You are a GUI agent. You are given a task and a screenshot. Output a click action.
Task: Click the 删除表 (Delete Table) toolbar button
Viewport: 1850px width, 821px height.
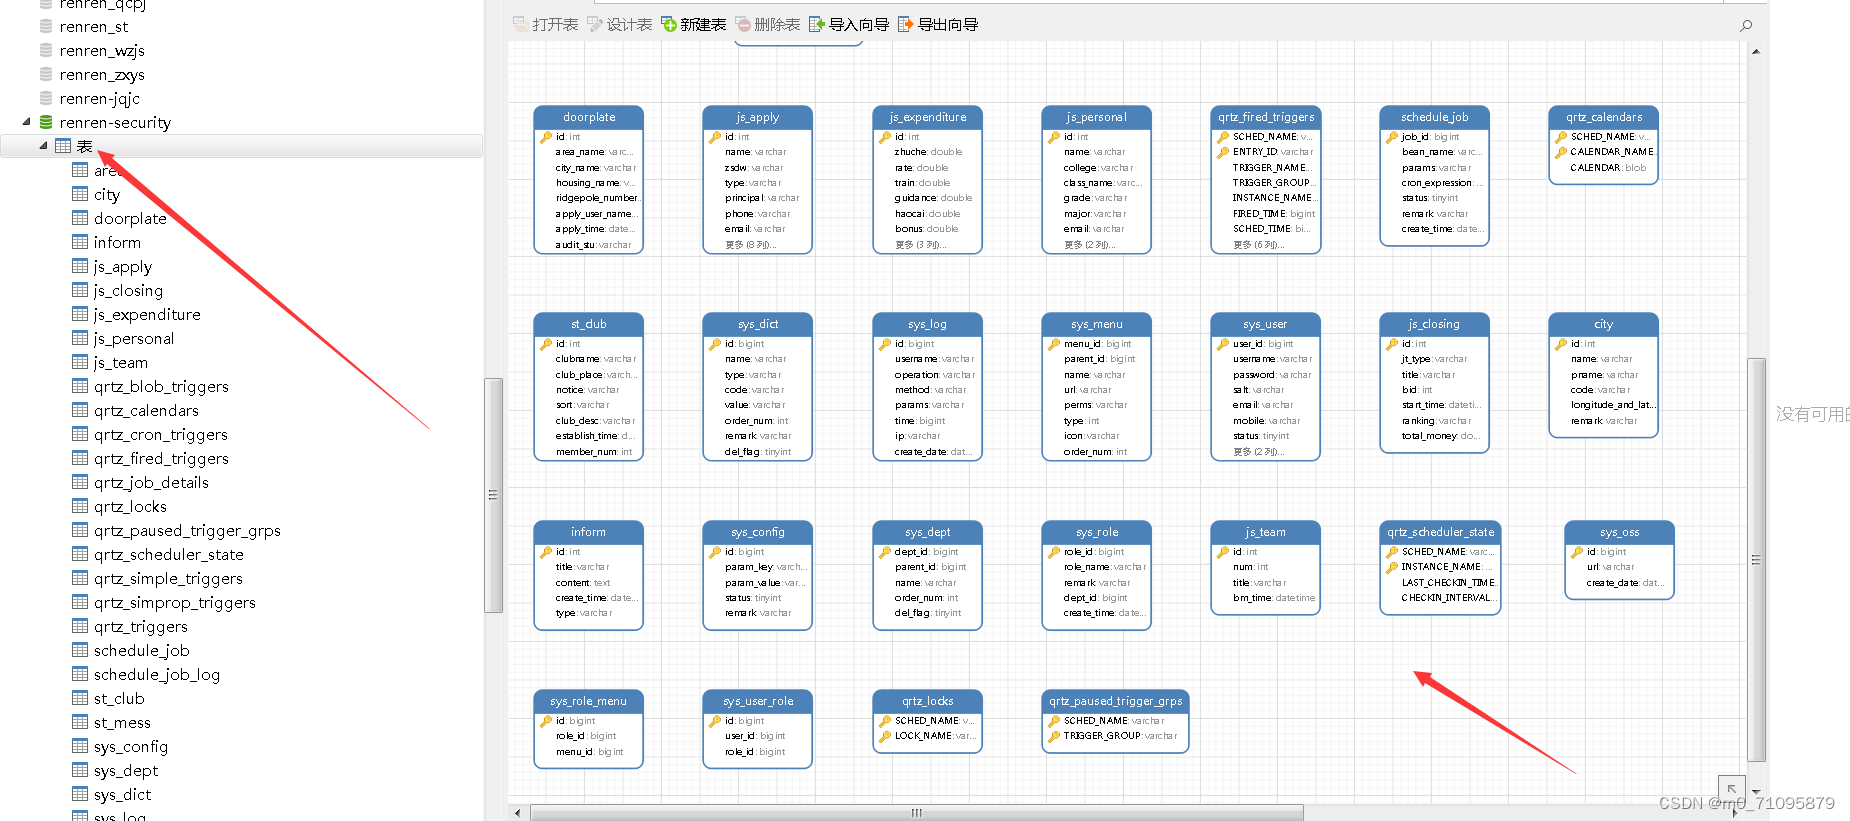coord(767,24)
